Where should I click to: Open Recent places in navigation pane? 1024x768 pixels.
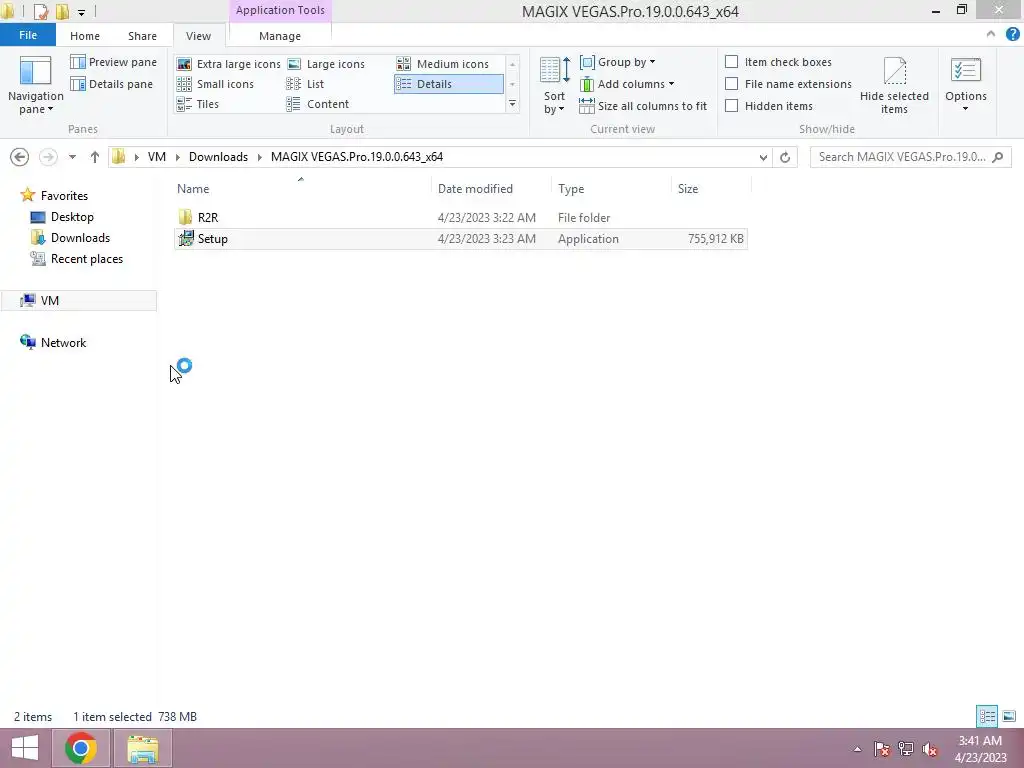pos(86,259)
